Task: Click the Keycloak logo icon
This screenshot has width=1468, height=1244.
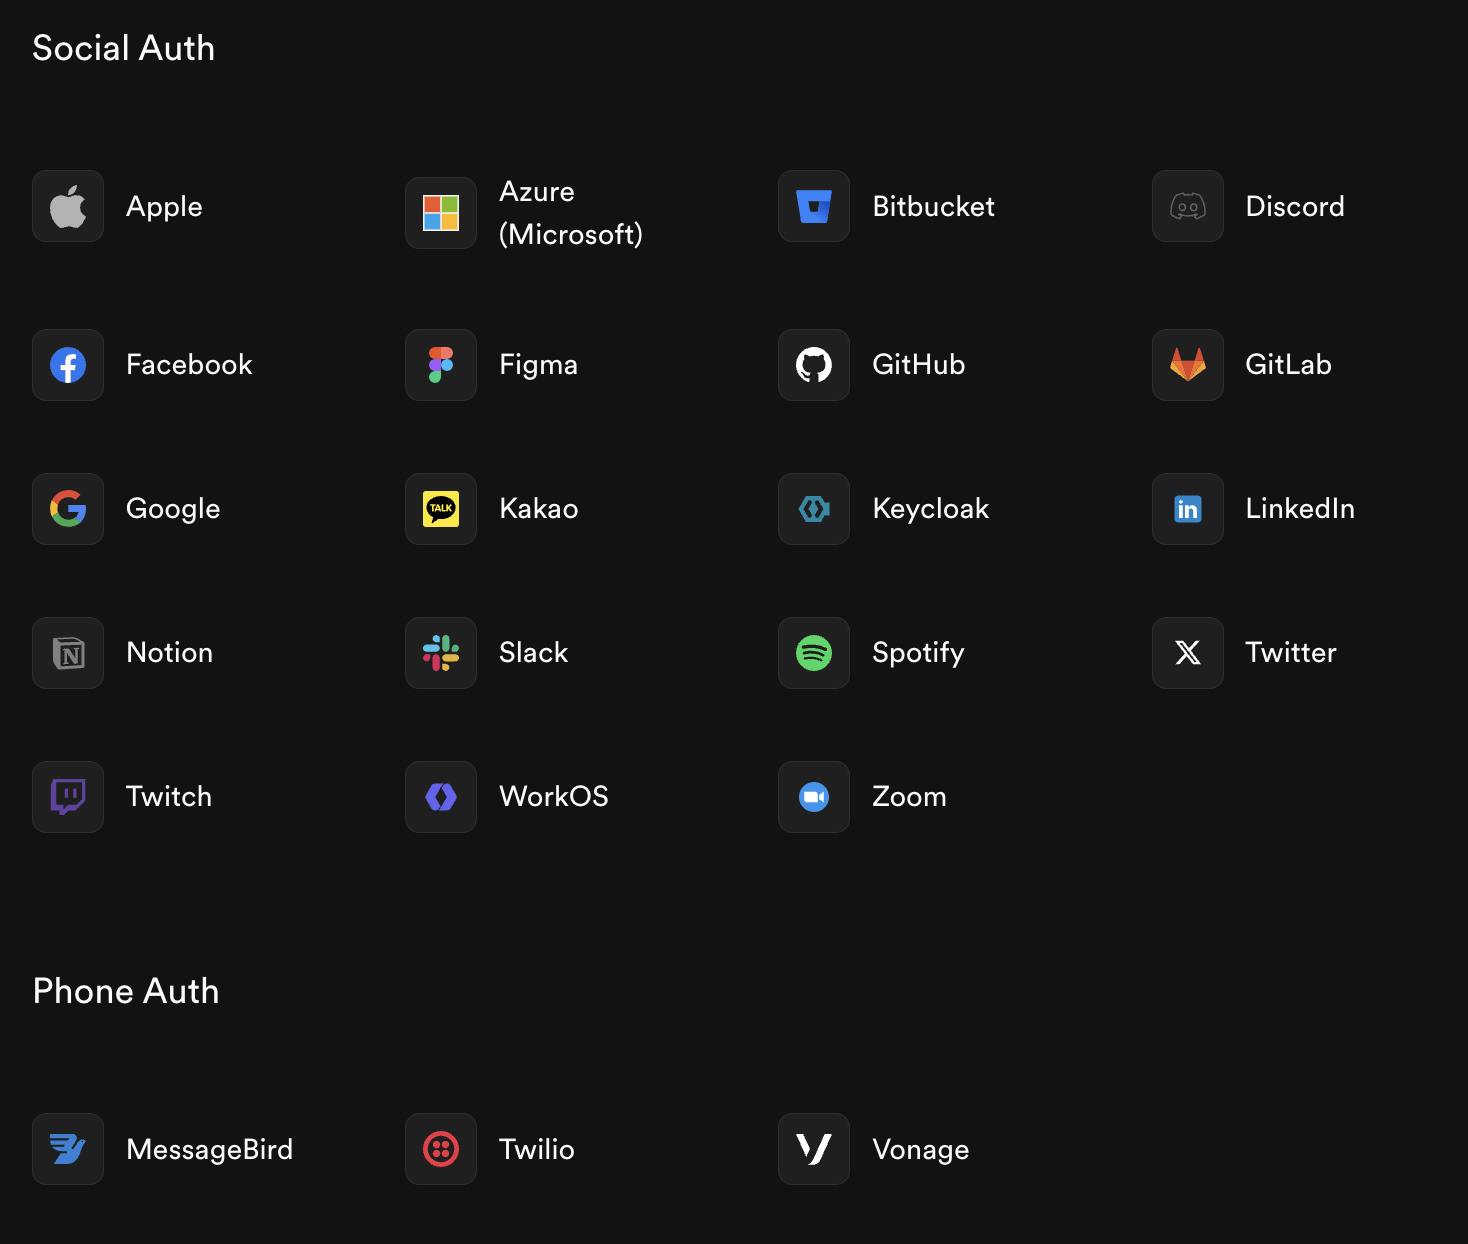Action: (814, 509)
